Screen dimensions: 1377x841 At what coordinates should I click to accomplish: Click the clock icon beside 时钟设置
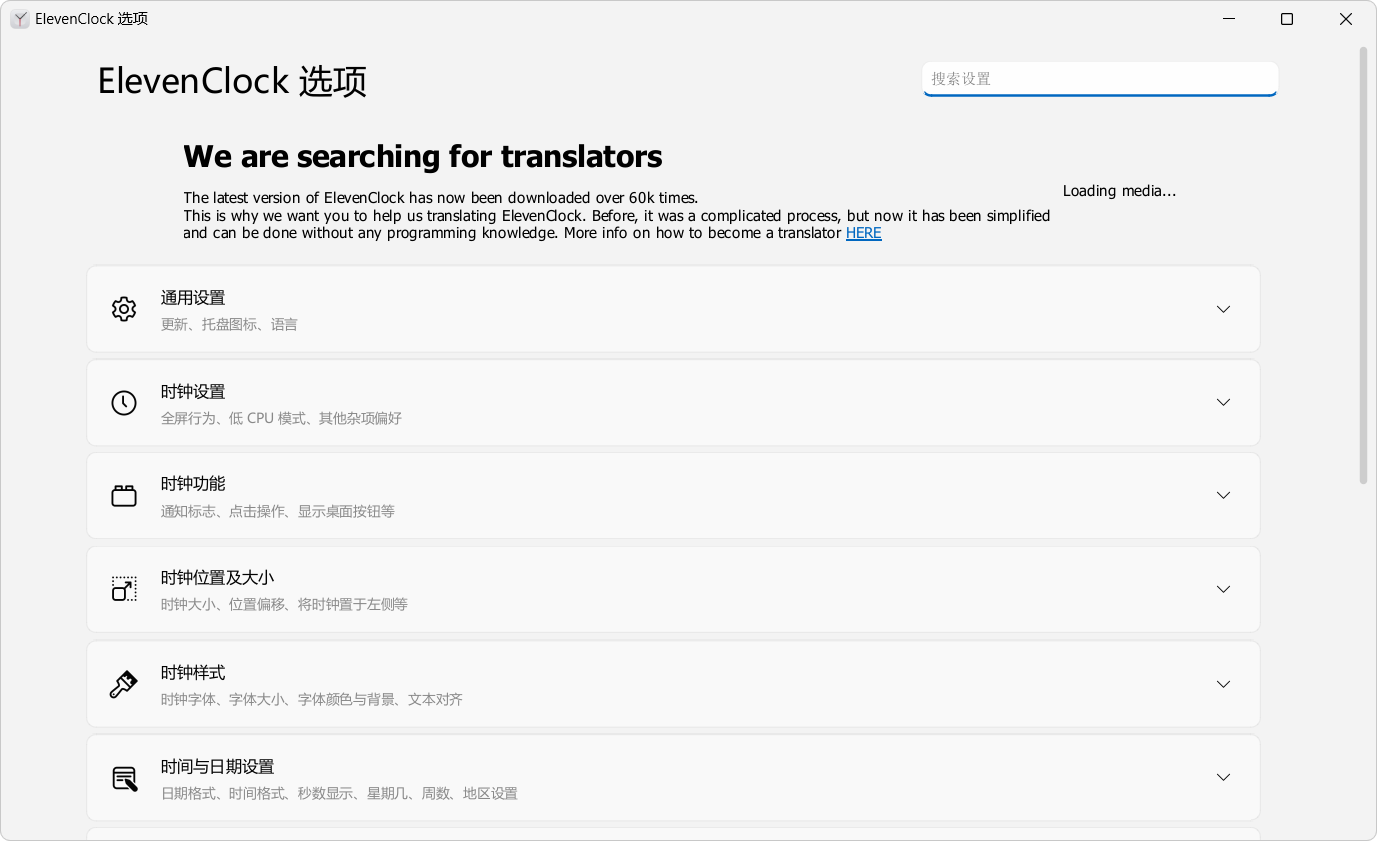[124, 403]
